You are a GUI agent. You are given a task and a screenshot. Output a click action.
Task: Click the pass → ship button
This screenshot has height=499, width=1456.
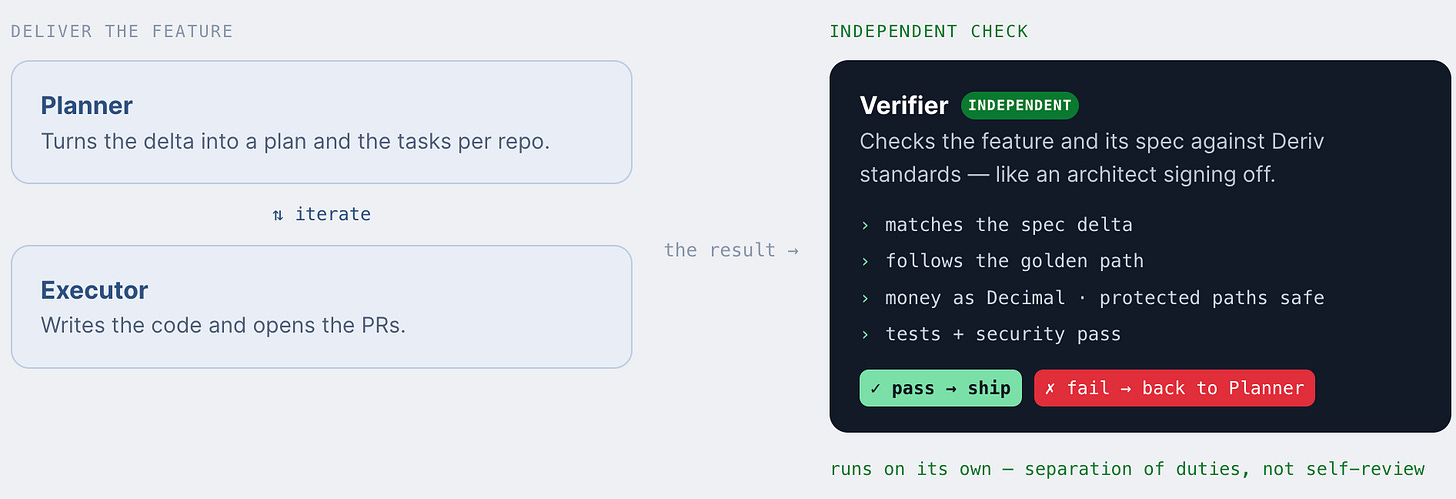click(x=941, y=388)
